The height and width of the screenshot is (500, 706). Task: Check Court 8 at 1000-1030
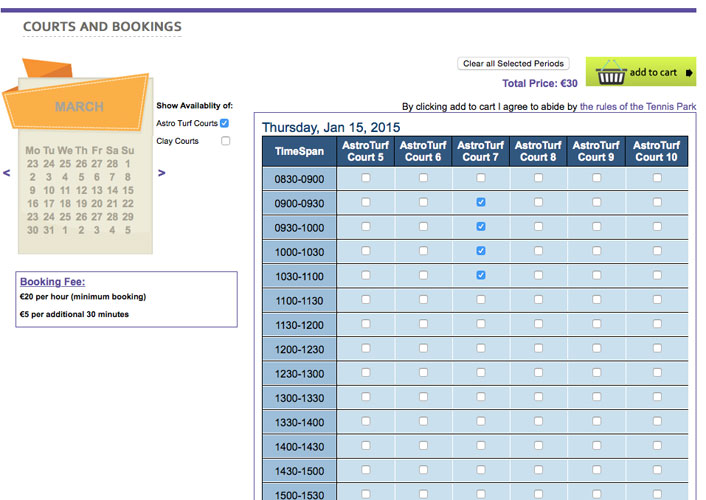point(539,250)
